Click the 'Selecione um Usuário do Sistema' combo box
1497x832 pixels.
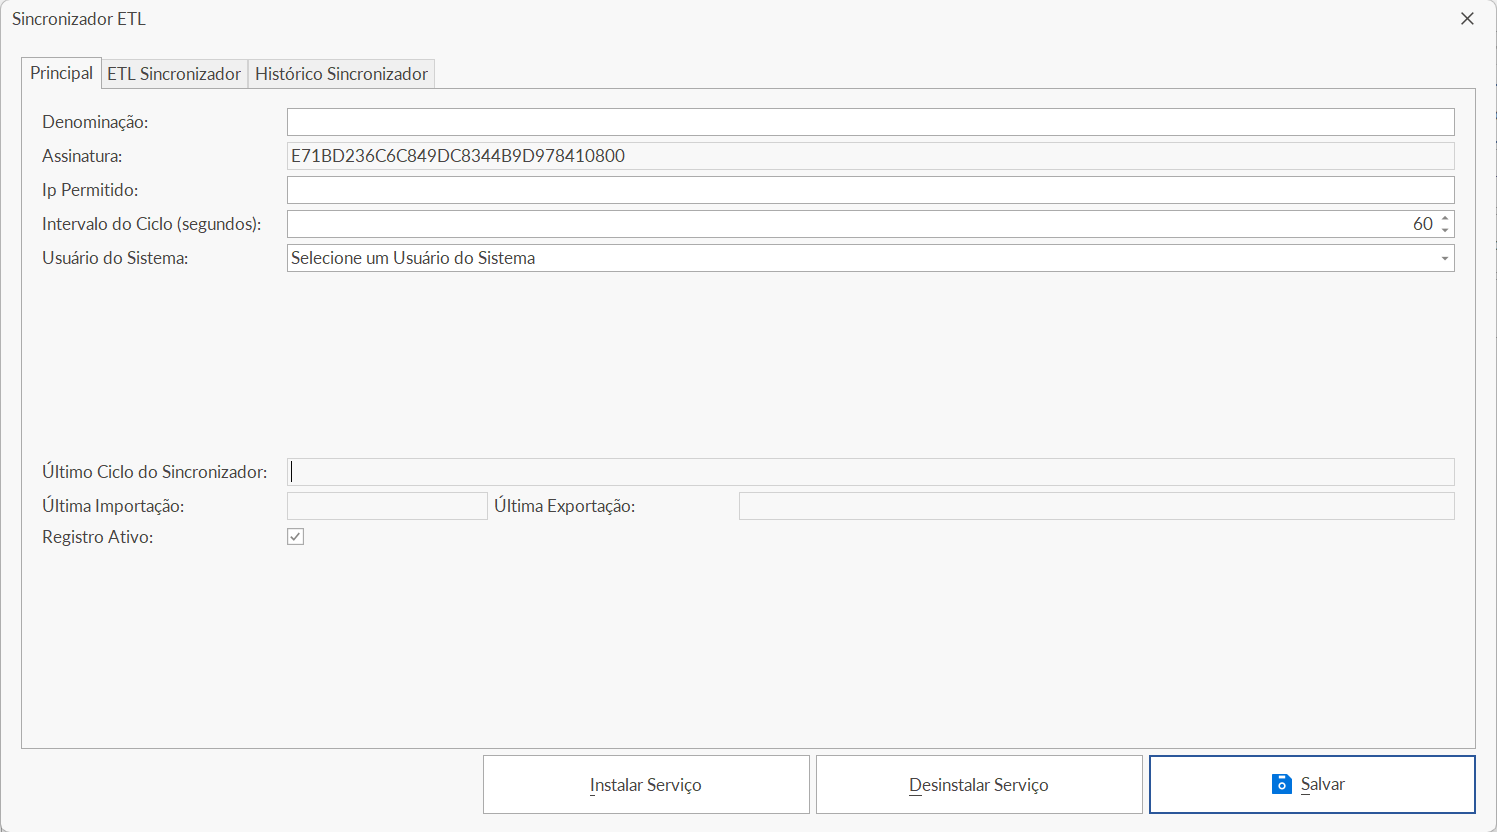860,258
